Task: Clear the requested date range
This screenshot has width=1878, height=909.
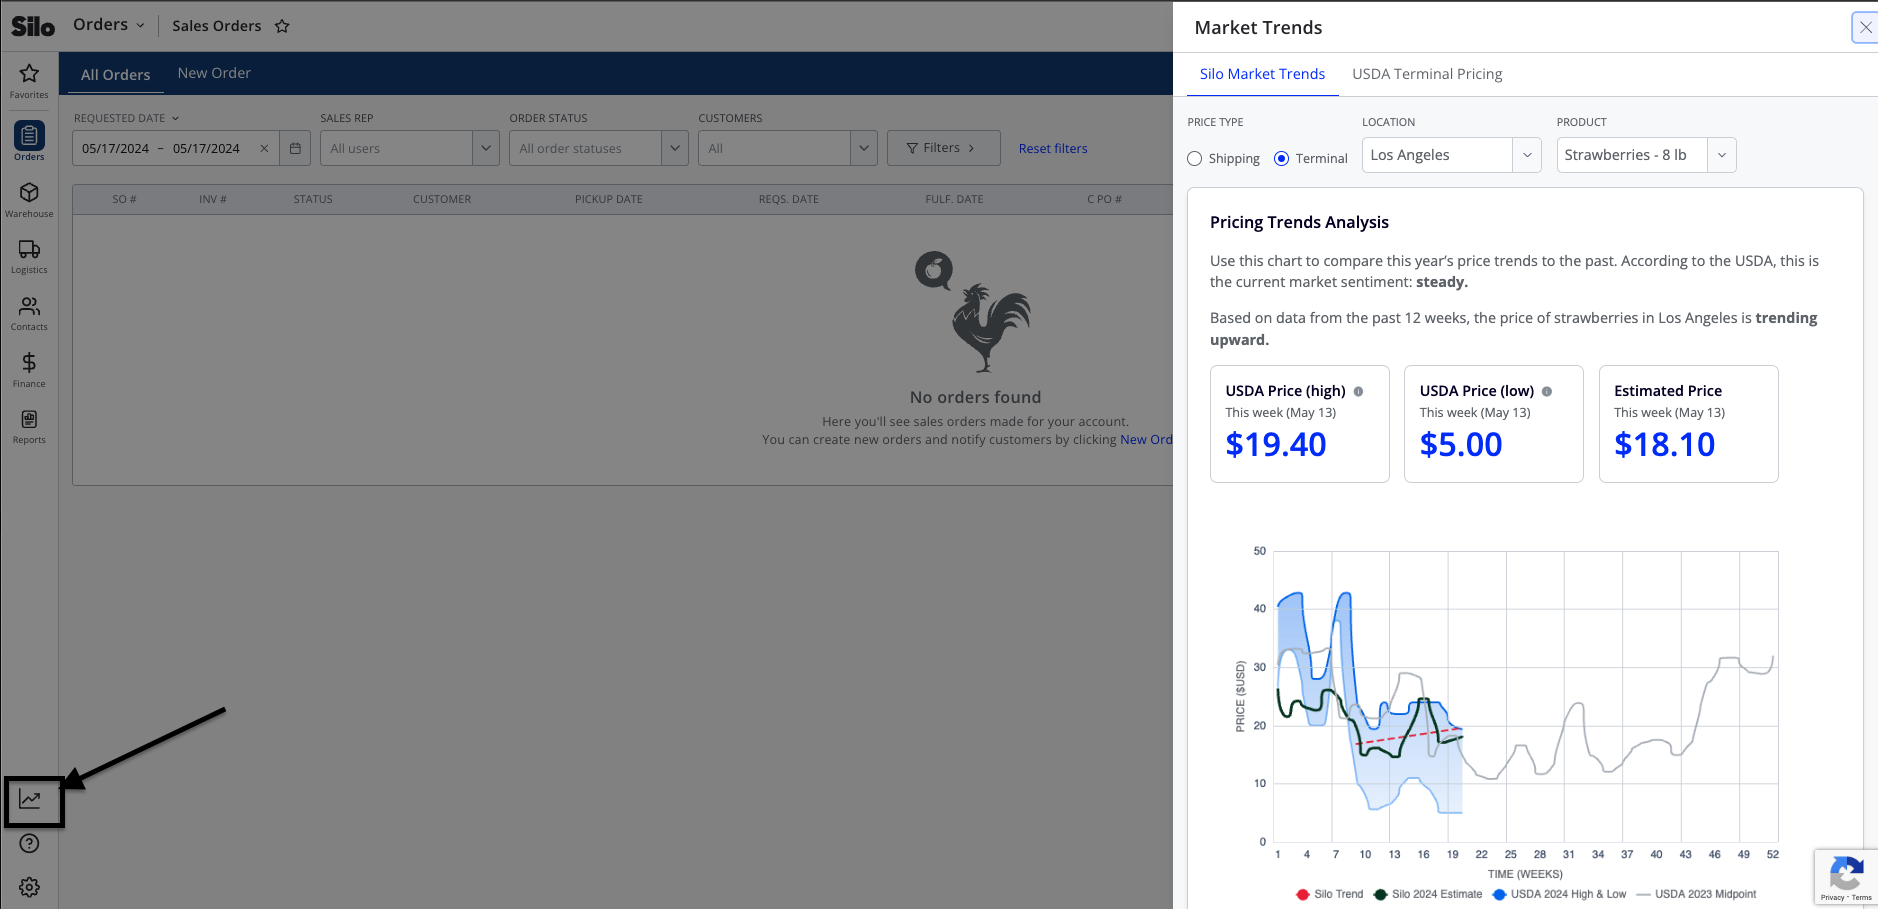Action: (264, 148)
